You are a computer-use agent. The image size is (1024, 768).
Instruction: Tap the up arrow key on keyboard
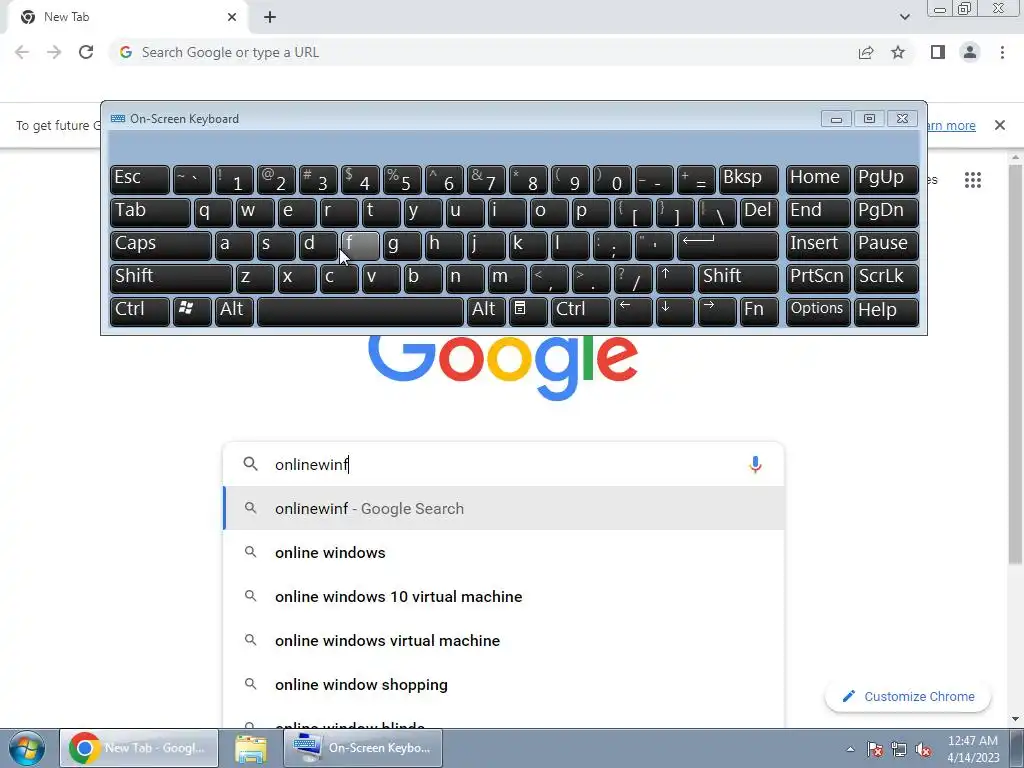click(x=674, y=278)
